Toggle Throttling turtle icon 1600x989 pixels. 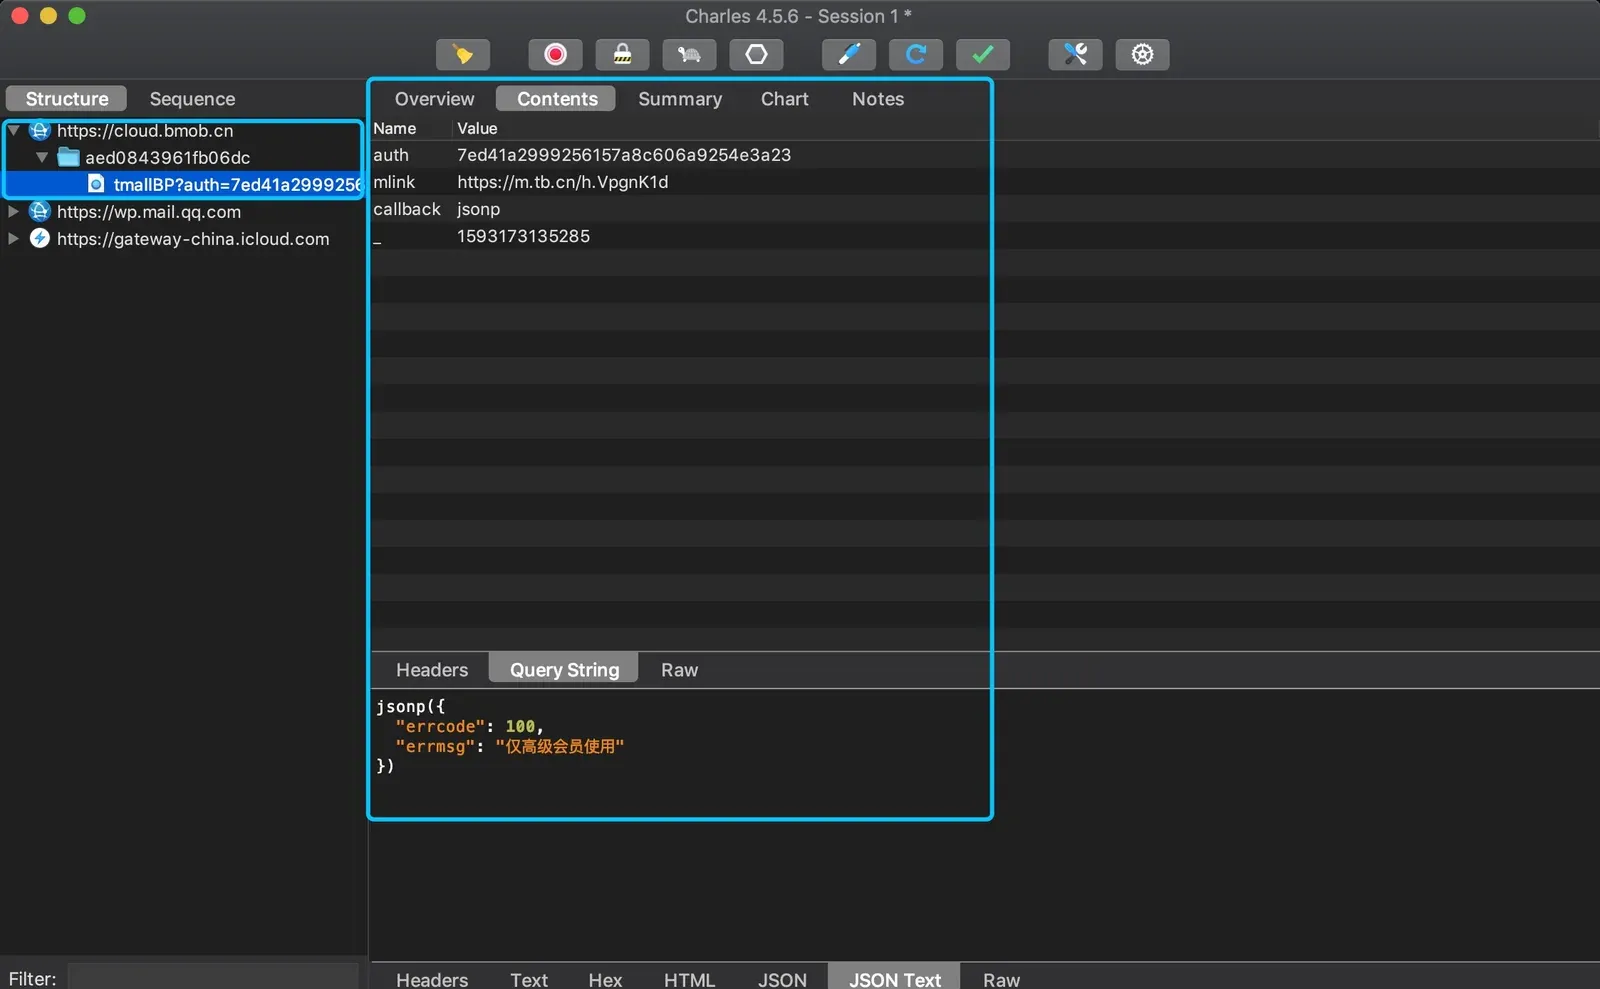[x=689, y=54]
